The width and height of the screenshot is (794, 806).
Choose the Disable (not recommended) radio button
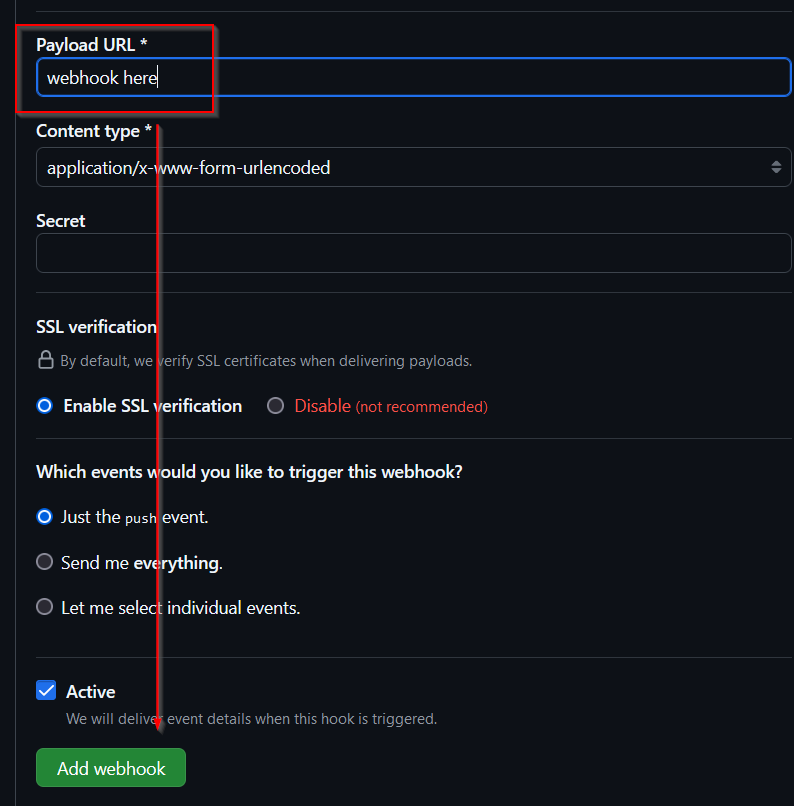(275, 406)
